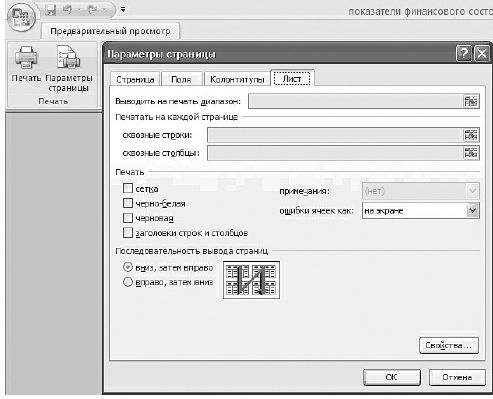Click the Undo icon in quick access toolbar

click(68, 10)
